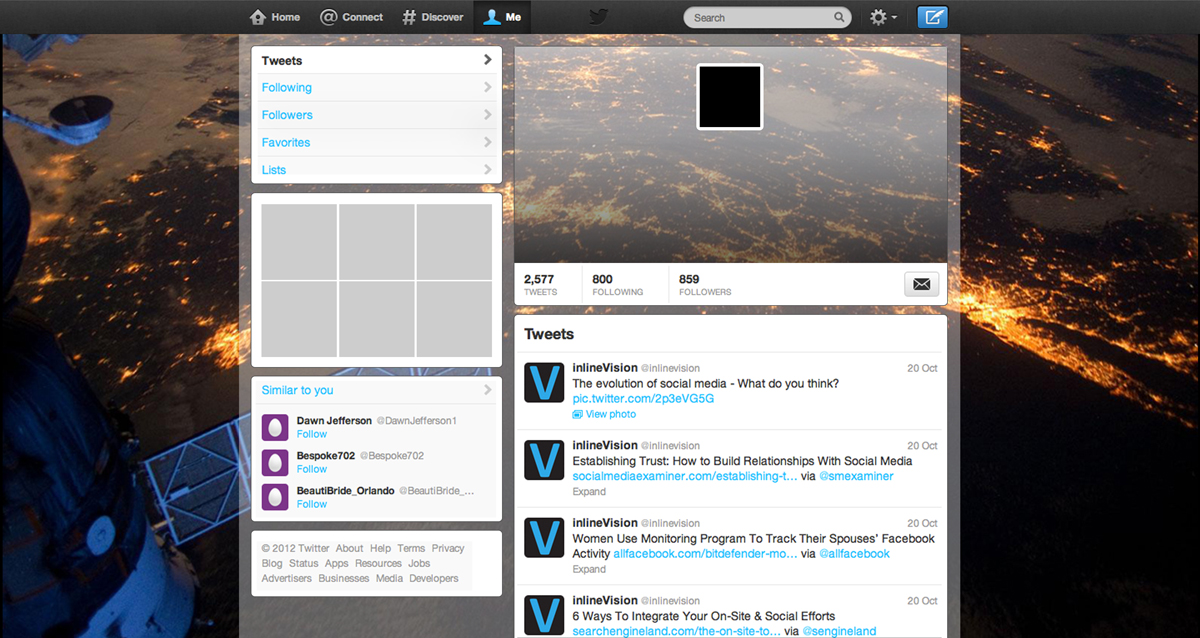Open the @smexaminer mention
This screenshot has height=638, width=1200.
click(x=856, y=476)
